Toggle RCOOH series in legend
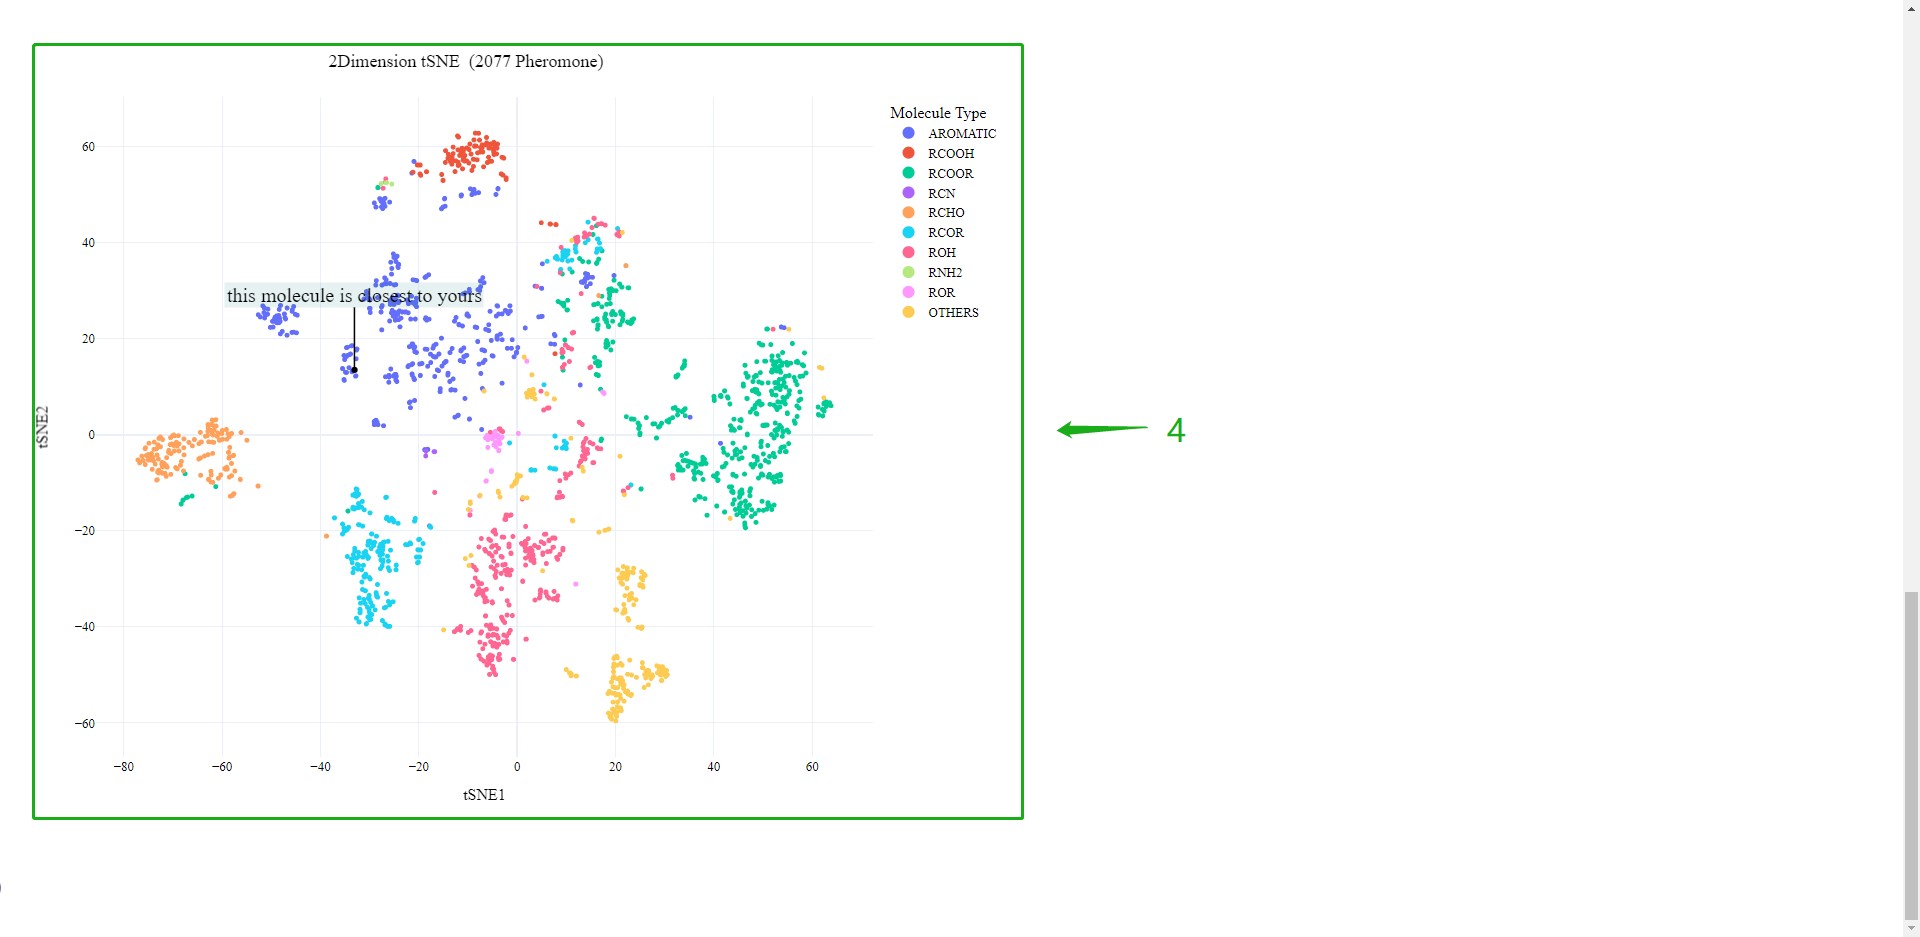1920x937 pixels. click(937, 153)
